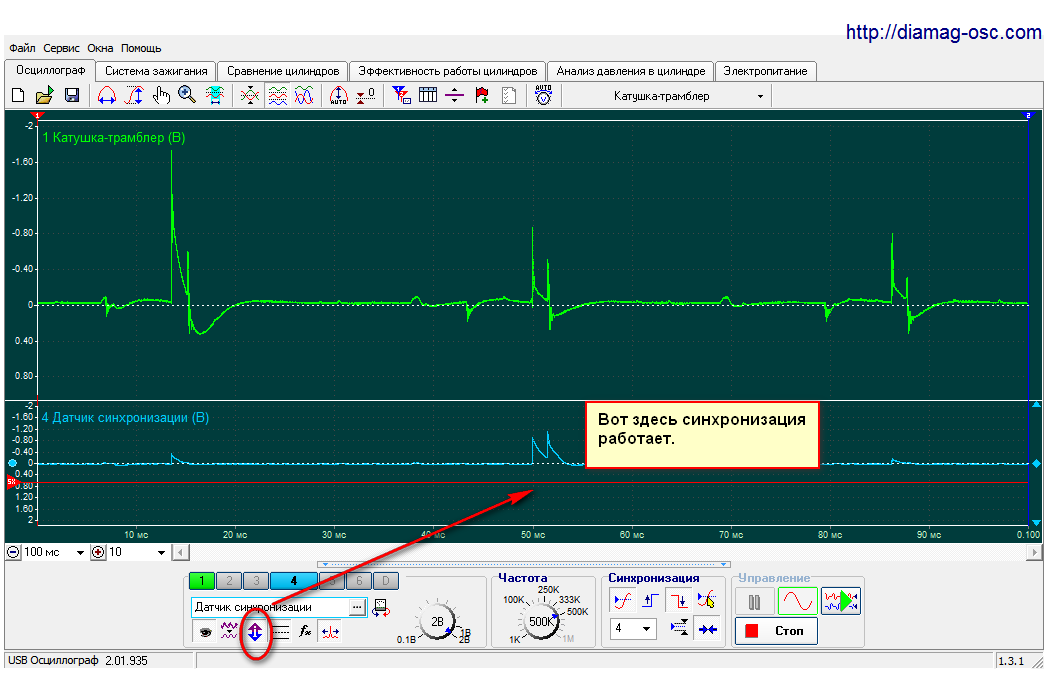Click the grid columns icon
Screen dimensions: 1056x673
tap(428, 96)
